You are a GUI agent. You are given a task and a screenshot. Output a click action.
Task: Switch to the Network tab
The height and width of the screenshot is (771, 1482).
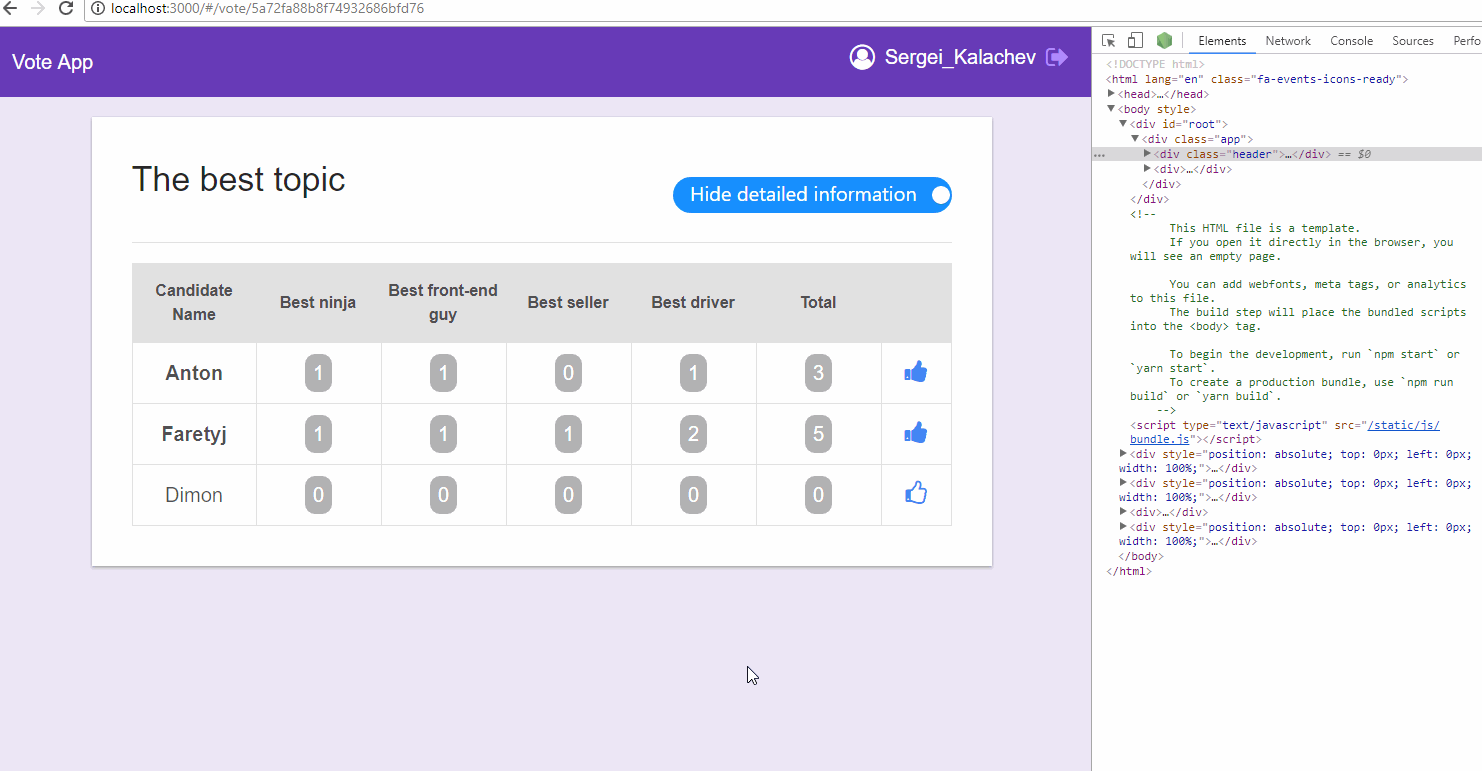(x=1288, y=41)
